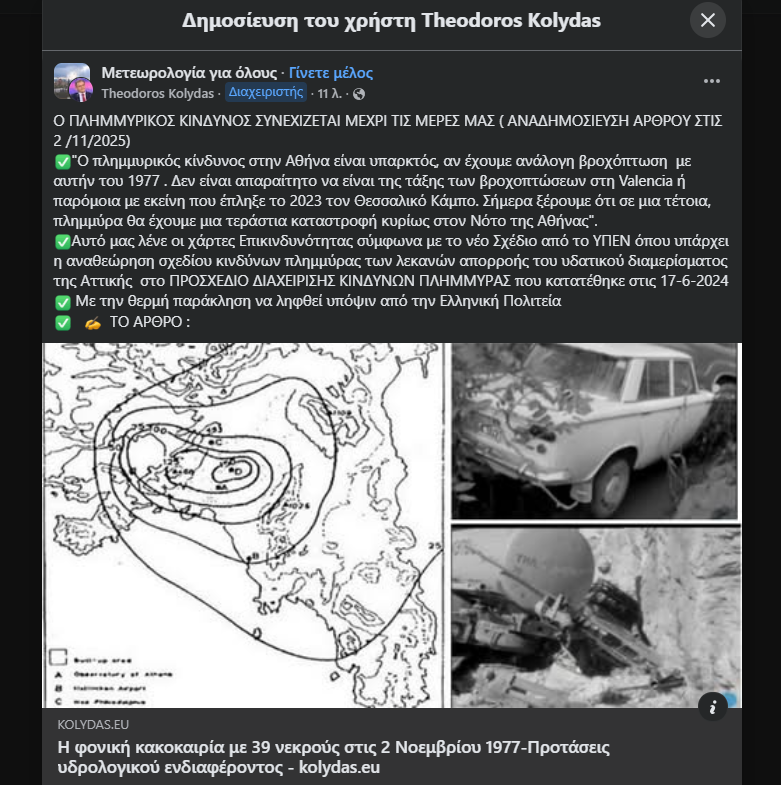Viewport: 781px width, 785px height.
Task: Open article titled Η φονική κακοκαιρία με 39 νεκρούς
Action: click(333, 757)
